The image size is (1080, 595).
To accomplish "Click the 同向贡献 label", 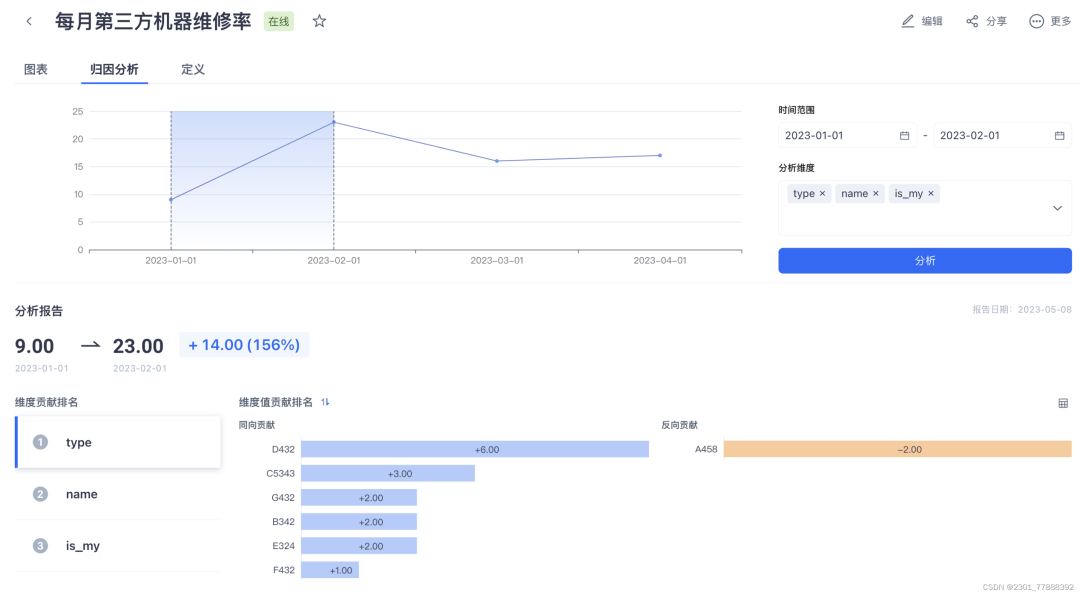I will pos(257,425).
